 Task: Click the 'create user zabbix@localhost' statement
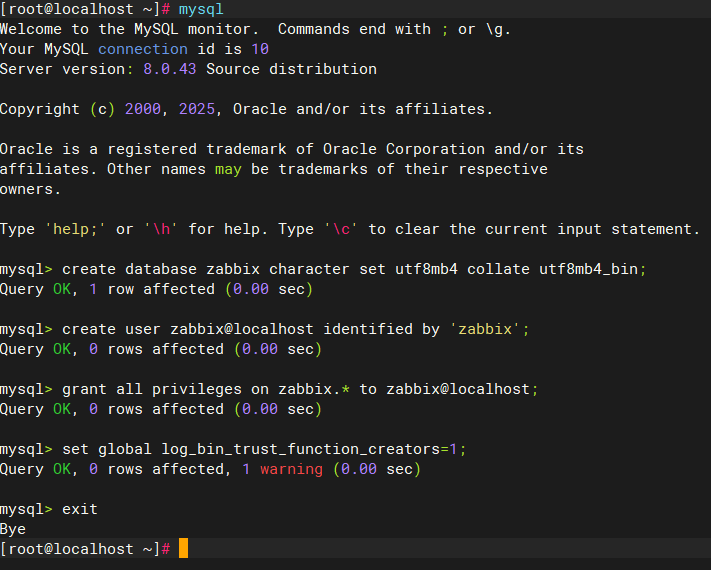pos(295,329)
